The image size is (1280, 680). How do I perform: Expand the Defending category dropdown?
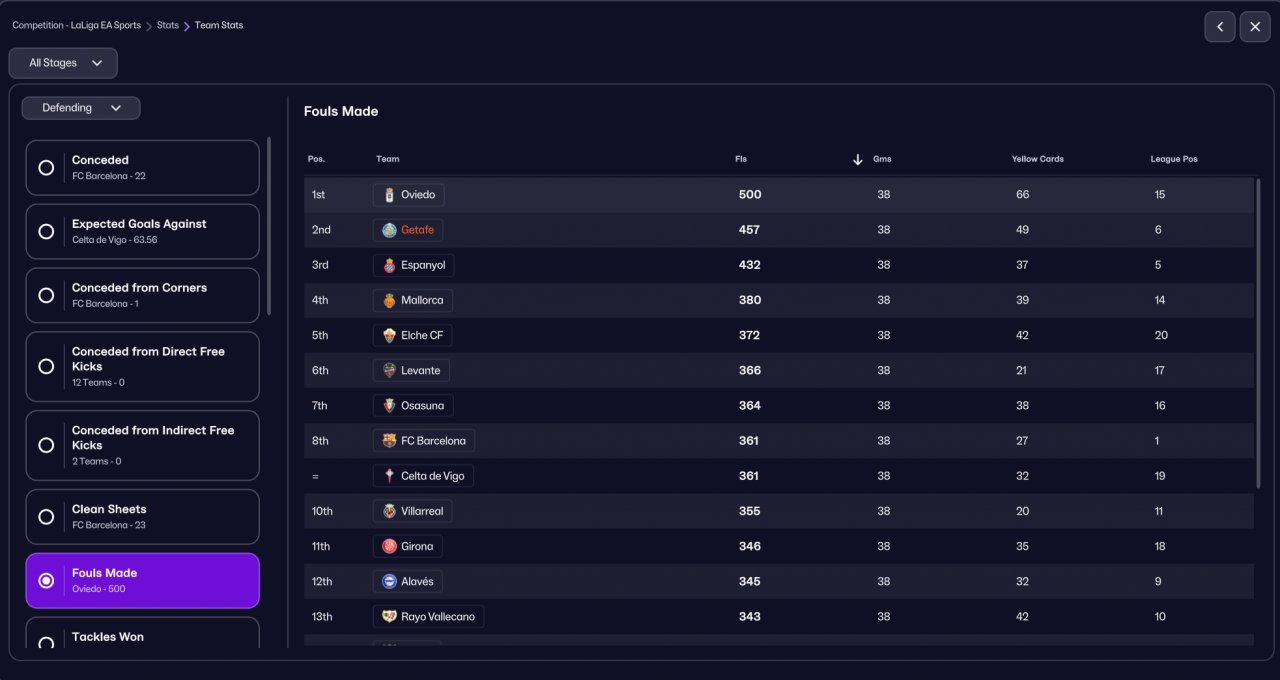point(81,108)
